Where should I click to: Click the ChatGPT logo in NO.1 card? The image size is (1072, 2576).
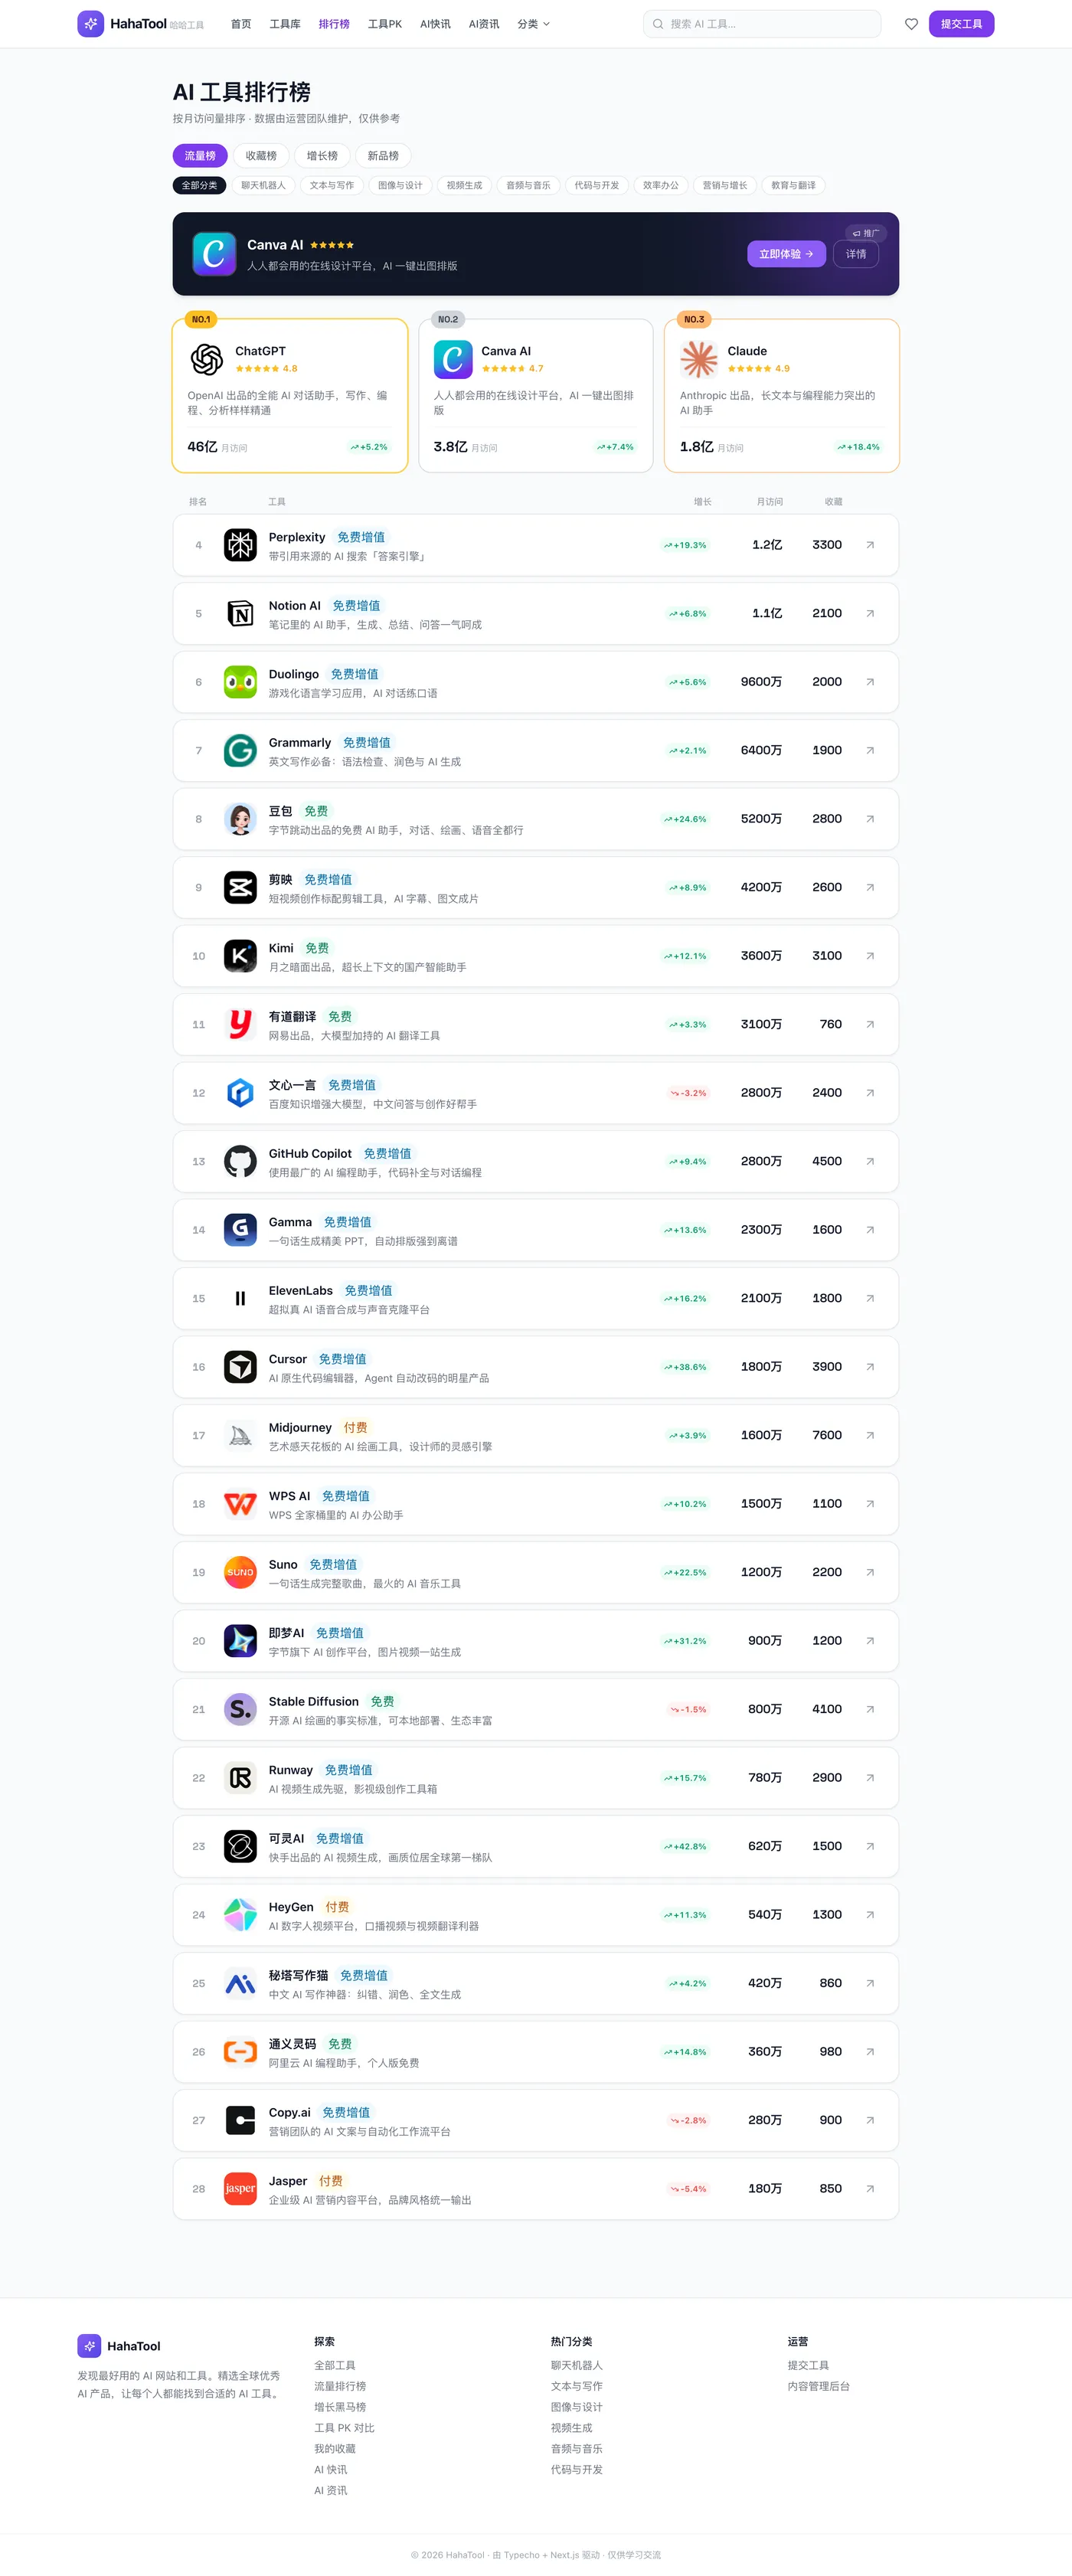(x=206, y=359)
